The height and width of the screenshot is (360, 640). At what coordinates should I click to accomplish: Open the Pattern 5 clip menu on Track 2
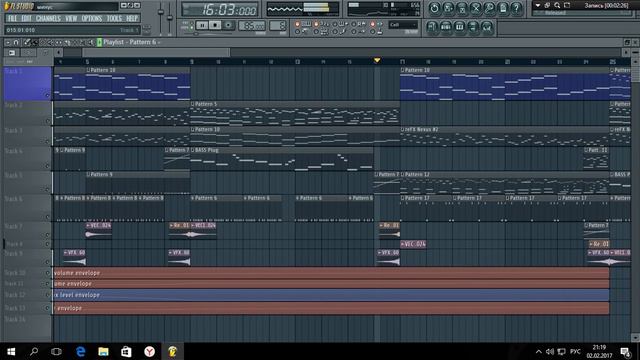(x=193, y=104)
